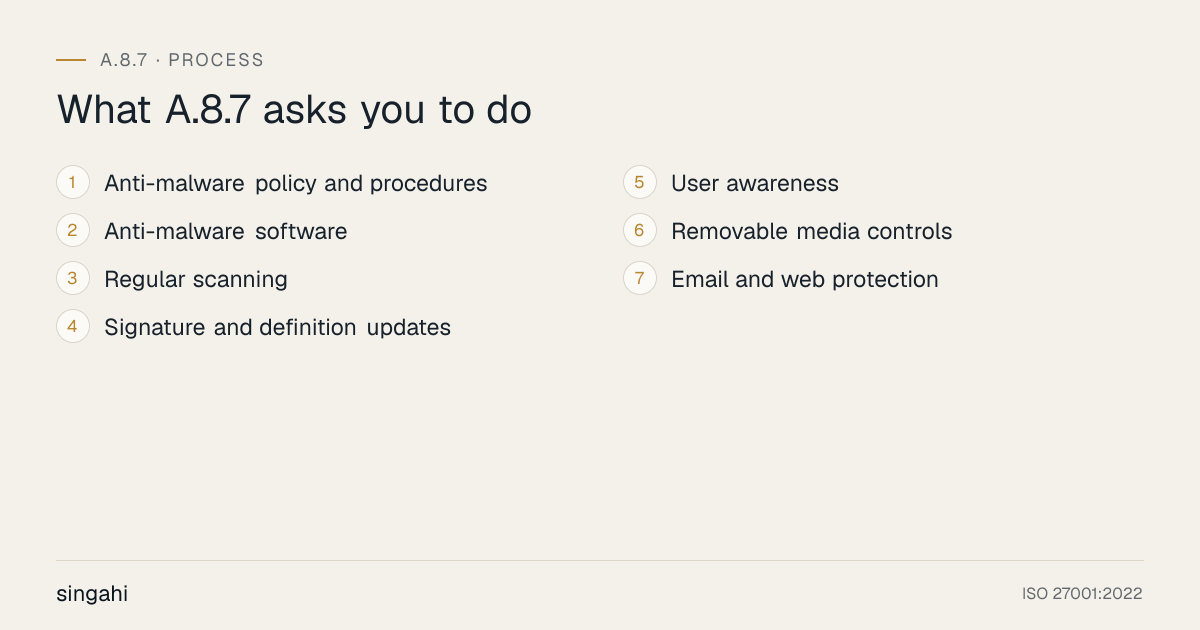The height and width of the screenshot is (630, 1200).
Task: Click the "Regular scanning" list item
Action: point(196,280)
